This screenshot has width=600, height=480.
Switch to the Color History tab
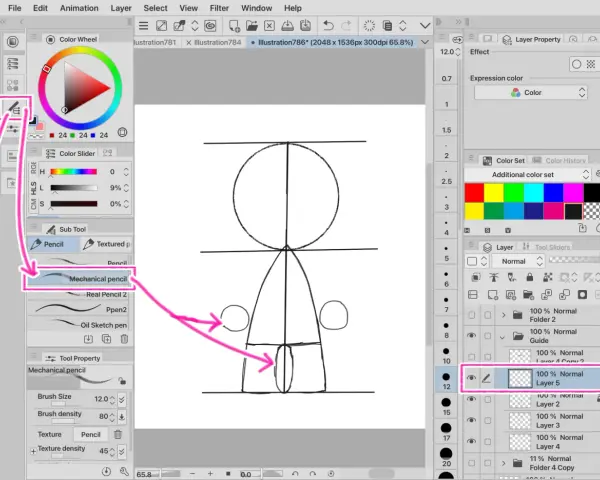(560, 161)
